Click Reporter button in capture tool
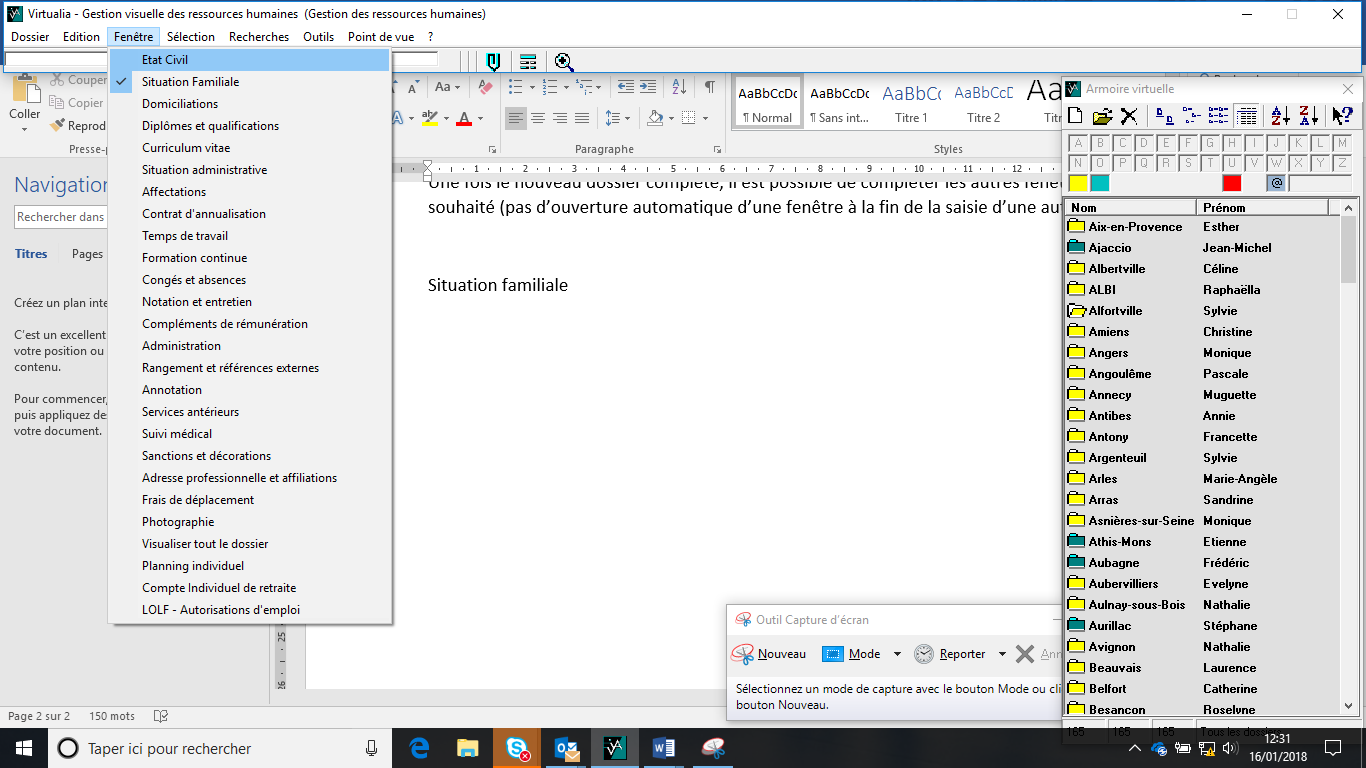Image resolution: width=1366 pixels, height=768 pixels. coord(950,654)
